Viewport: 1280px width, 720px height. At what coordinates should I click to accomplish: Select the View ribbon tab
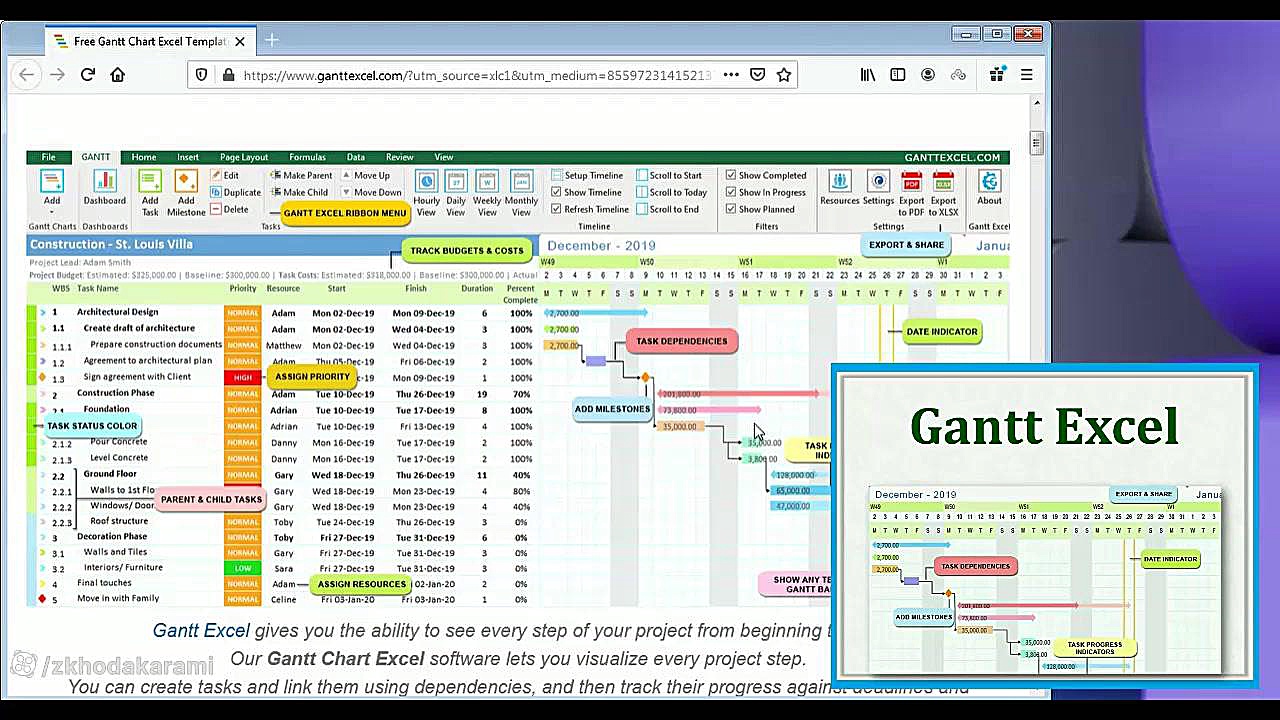click(444, 157)
